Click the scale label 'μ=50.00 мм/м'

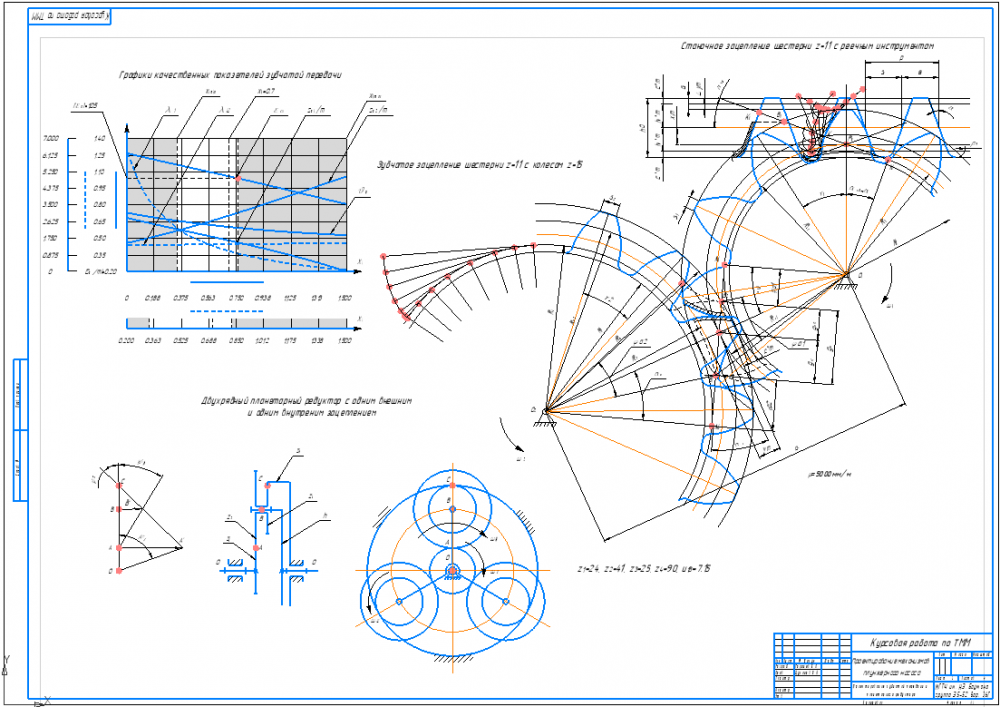click(829, 474)
